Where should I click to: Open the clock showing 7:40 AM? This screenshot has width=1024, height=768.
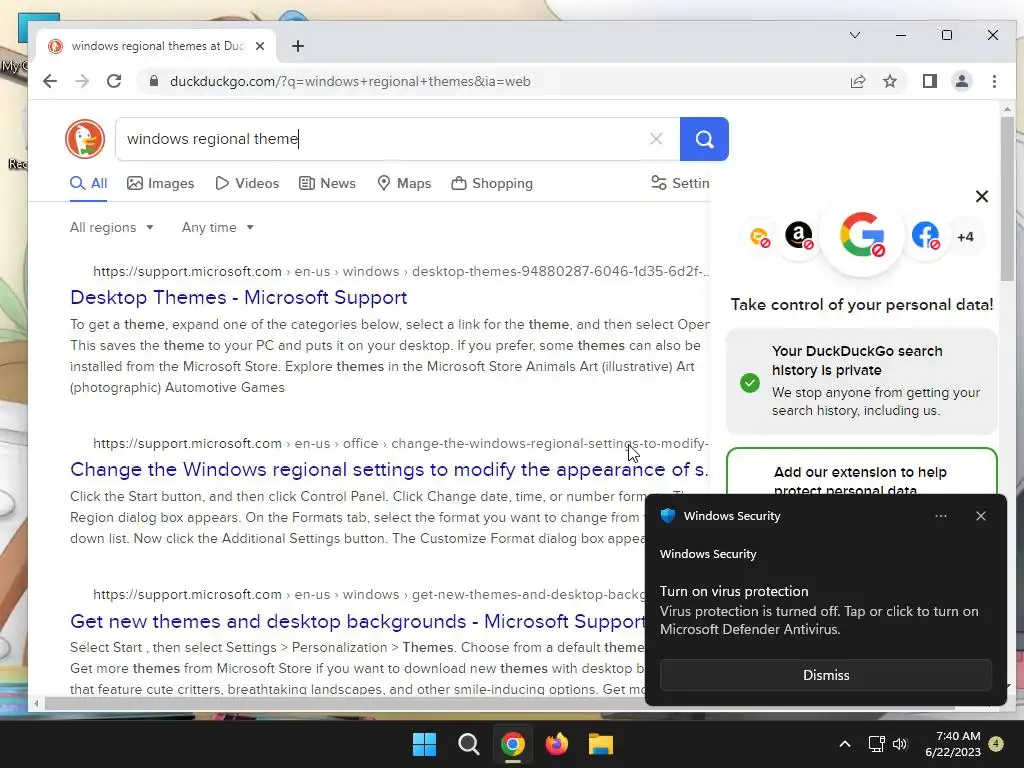coord(953,744)
